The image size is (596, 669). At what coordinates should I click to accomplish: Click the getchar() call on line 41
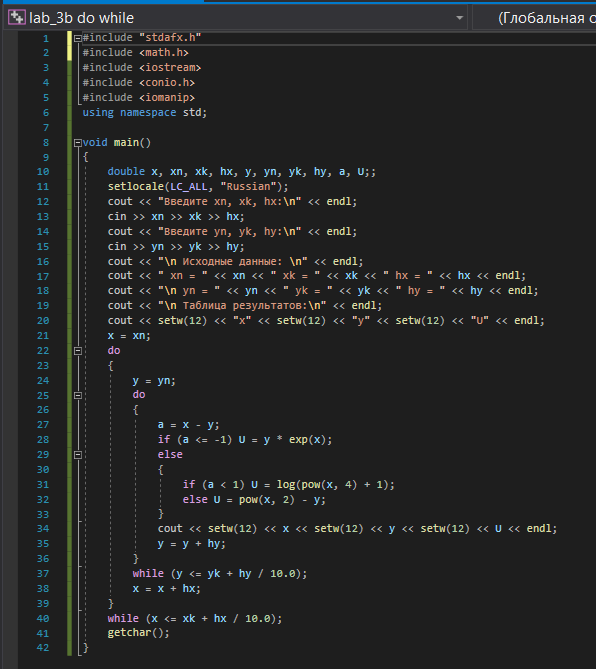(138, 633)
